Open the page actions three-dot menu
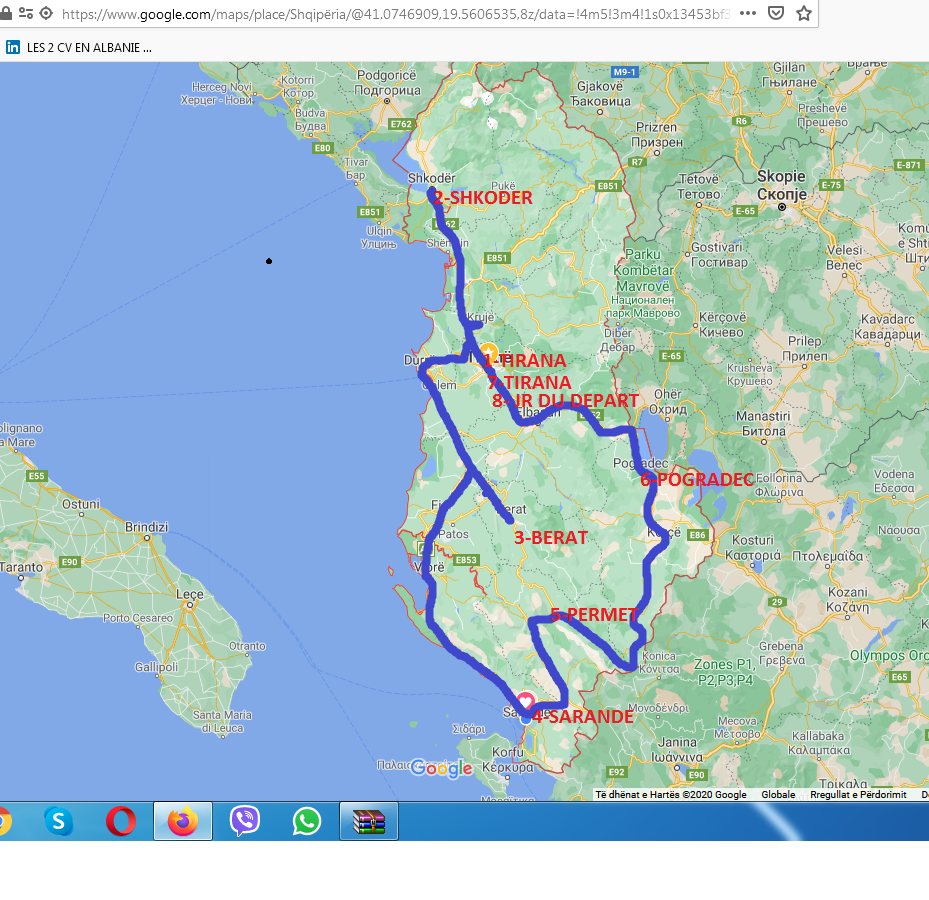 point(748,13)
